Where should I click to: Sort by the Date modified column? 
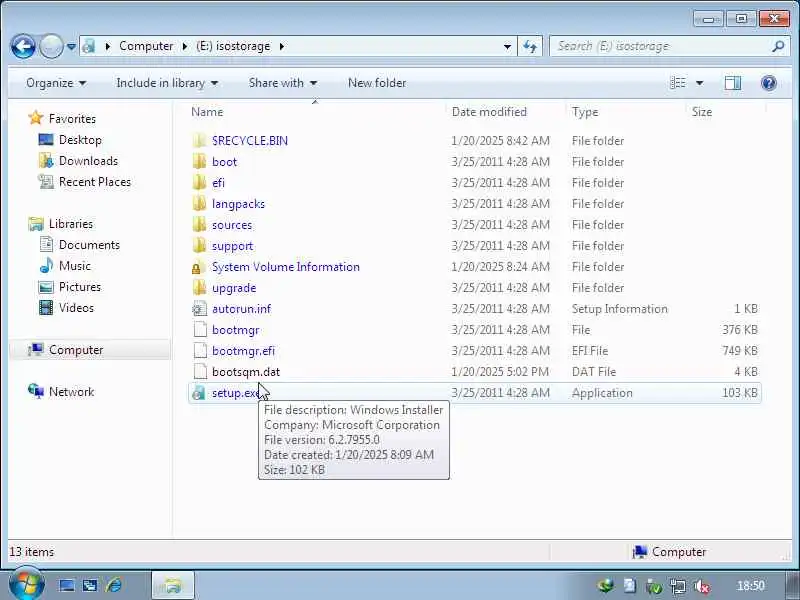click(x=489, y=112)
